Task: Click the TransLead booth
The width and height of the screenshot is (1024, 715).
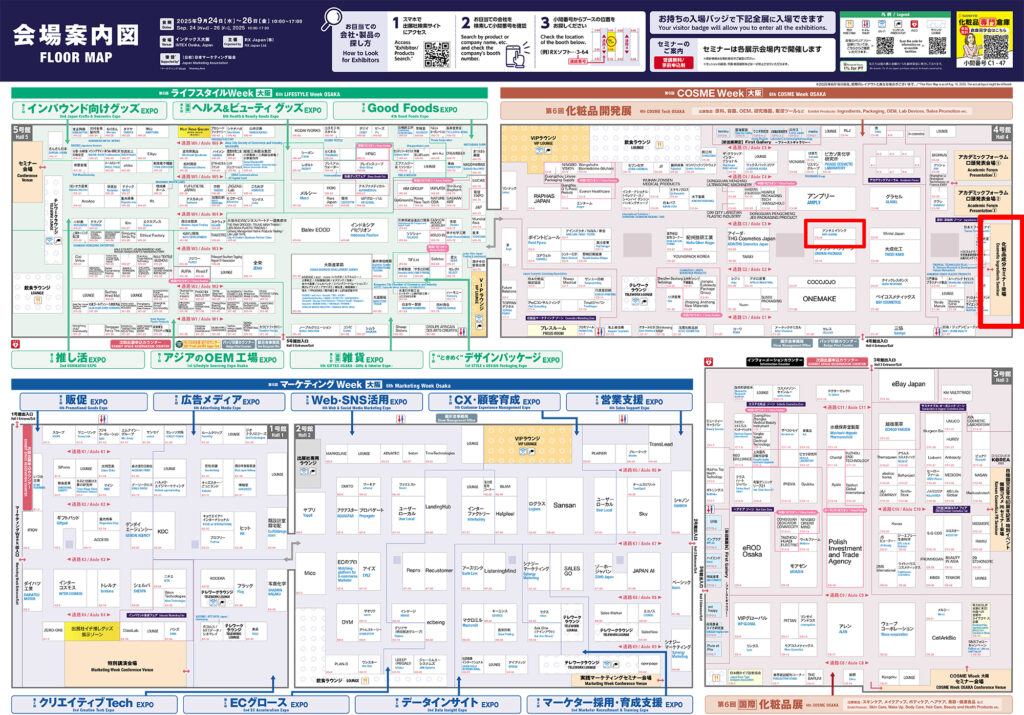Action: point(660,444)
